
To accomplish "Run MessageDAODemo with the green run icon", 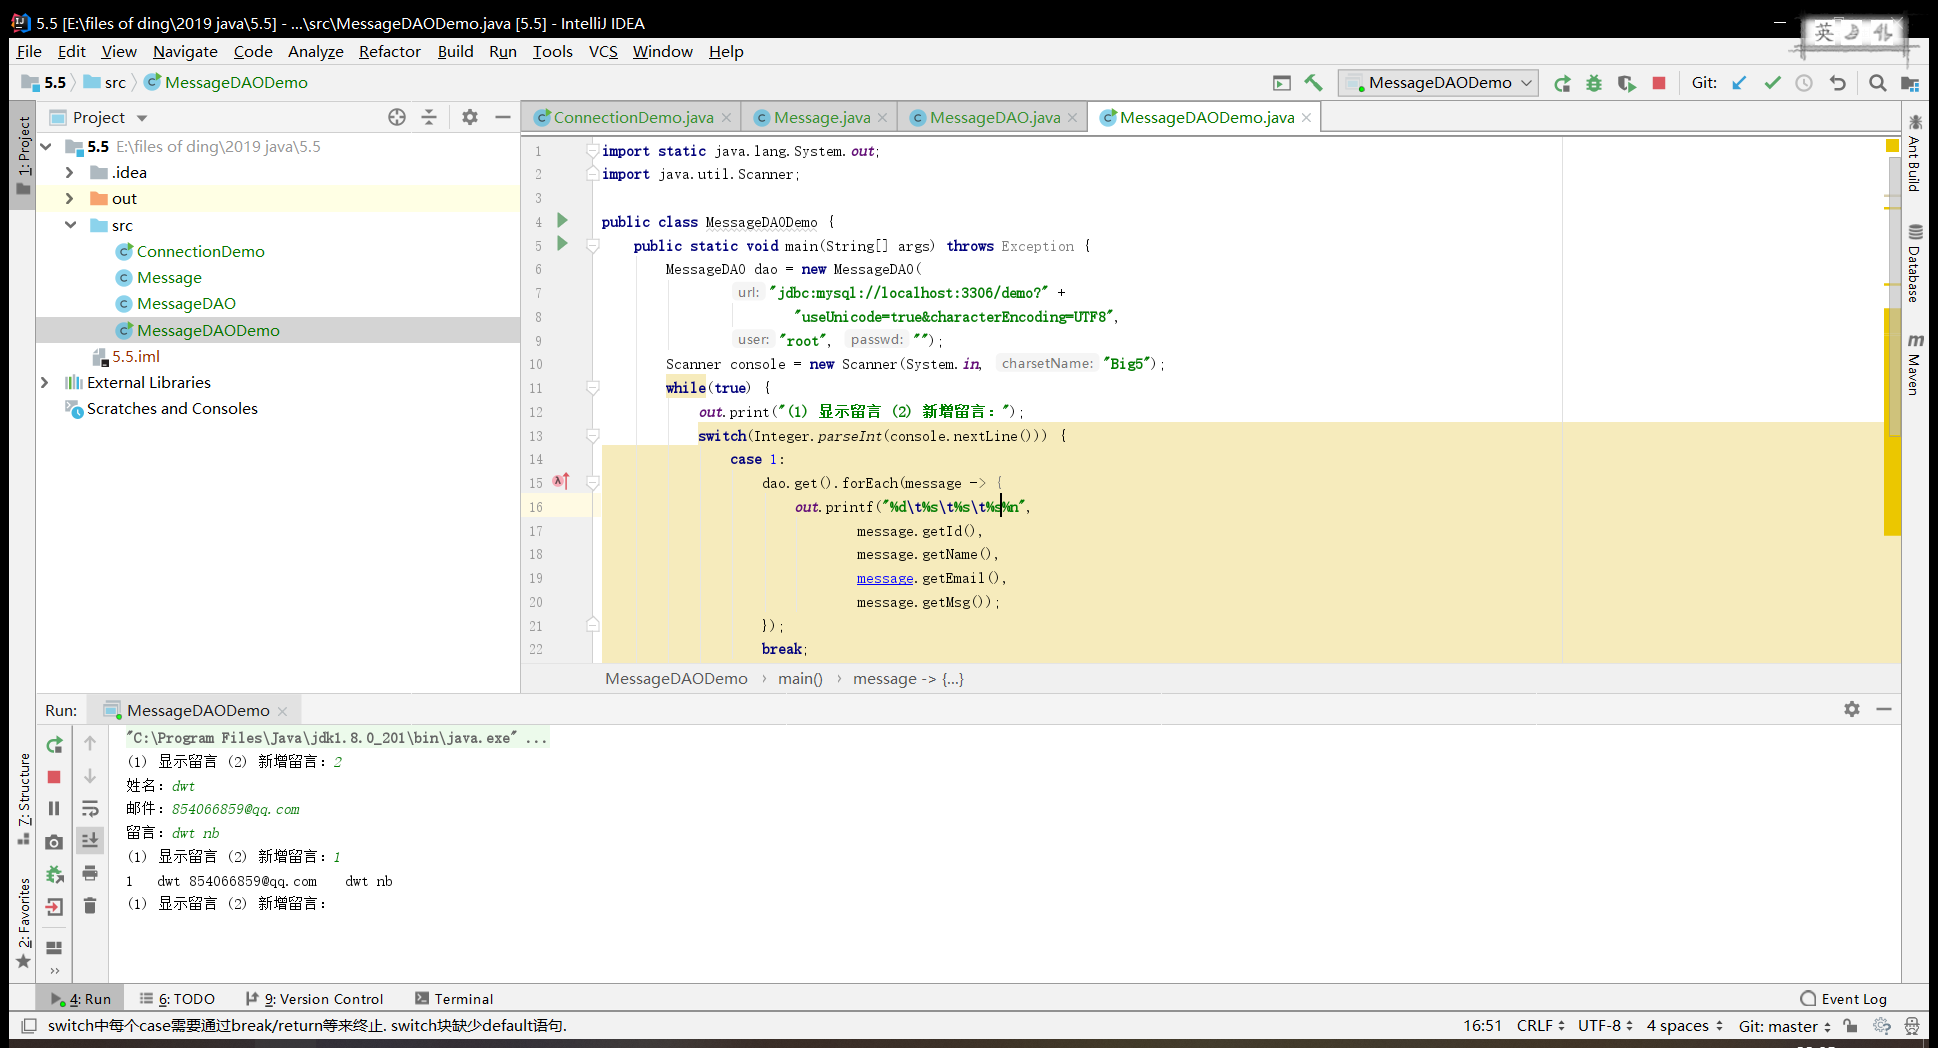I will point(1562,83).
